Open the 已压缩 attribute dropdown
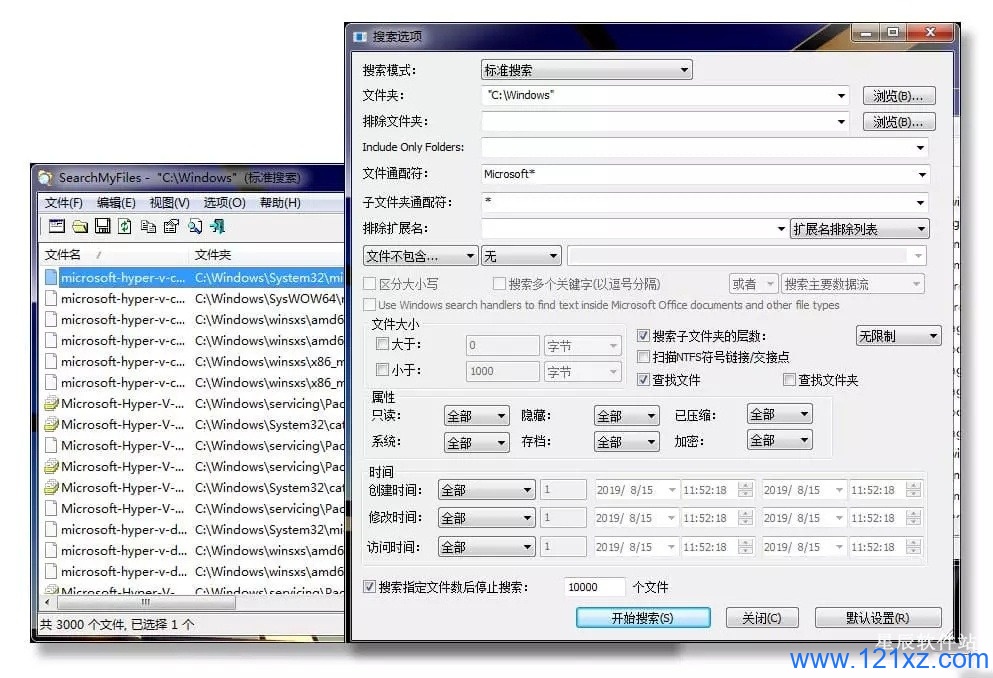Viewport: 993px width, 678px height. (x=780, y=414)
